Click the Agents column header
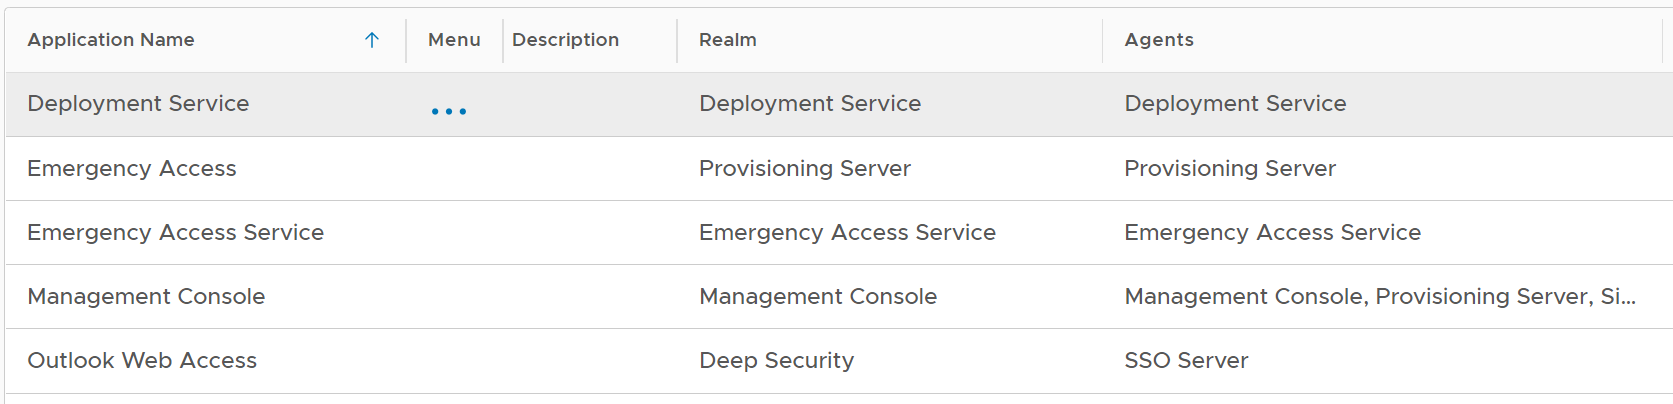Viewport: 1673px width, 404px height. point(1158,40)
